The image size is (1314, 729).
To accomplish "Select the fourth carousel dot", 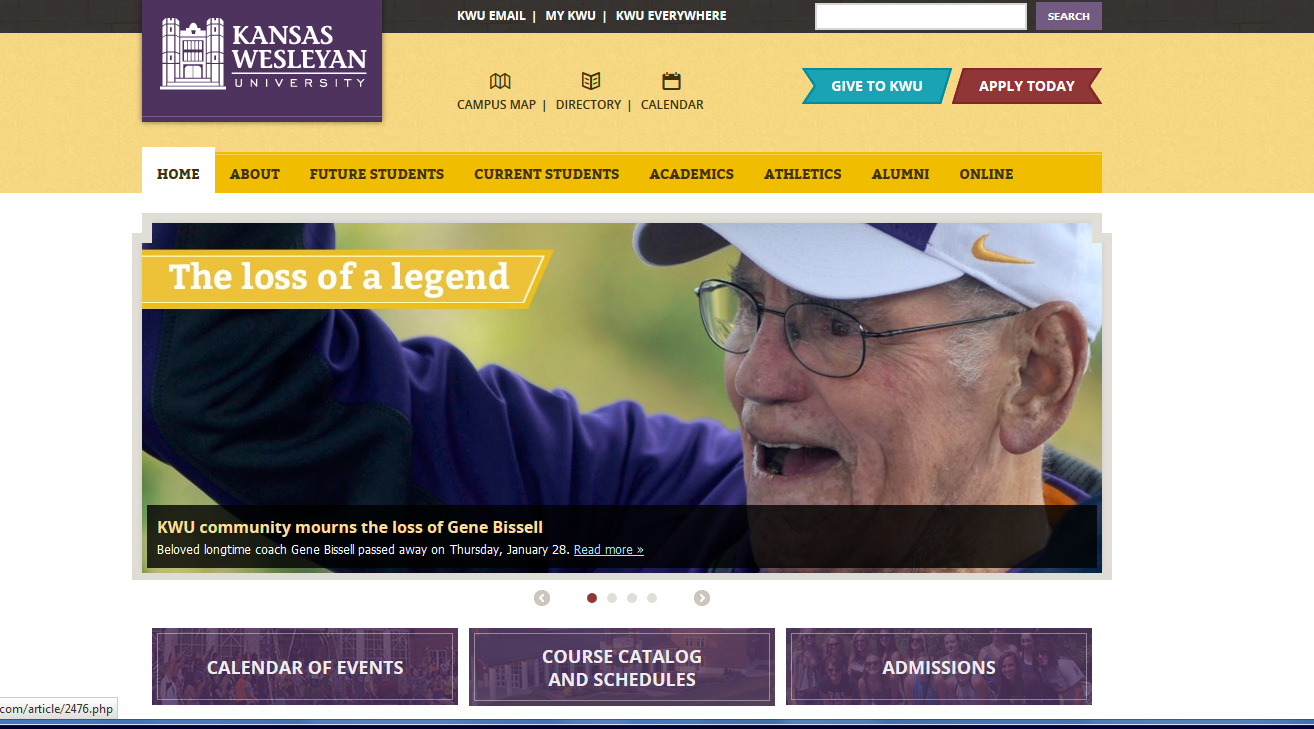I will 652,598.
